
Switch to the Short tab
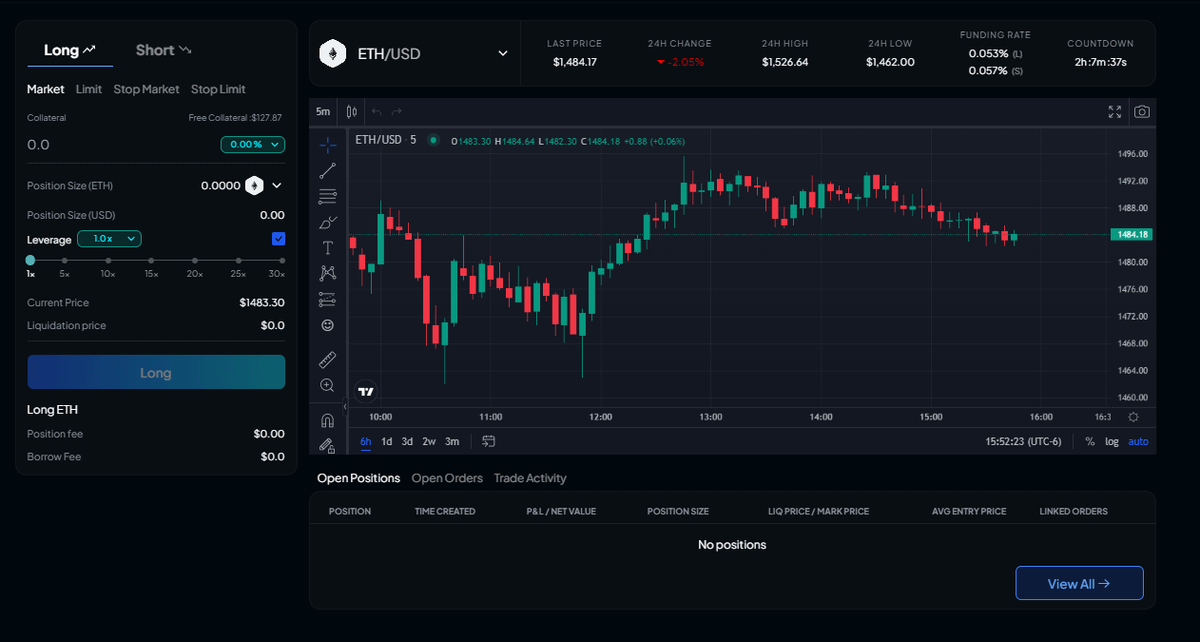point(163,50)
